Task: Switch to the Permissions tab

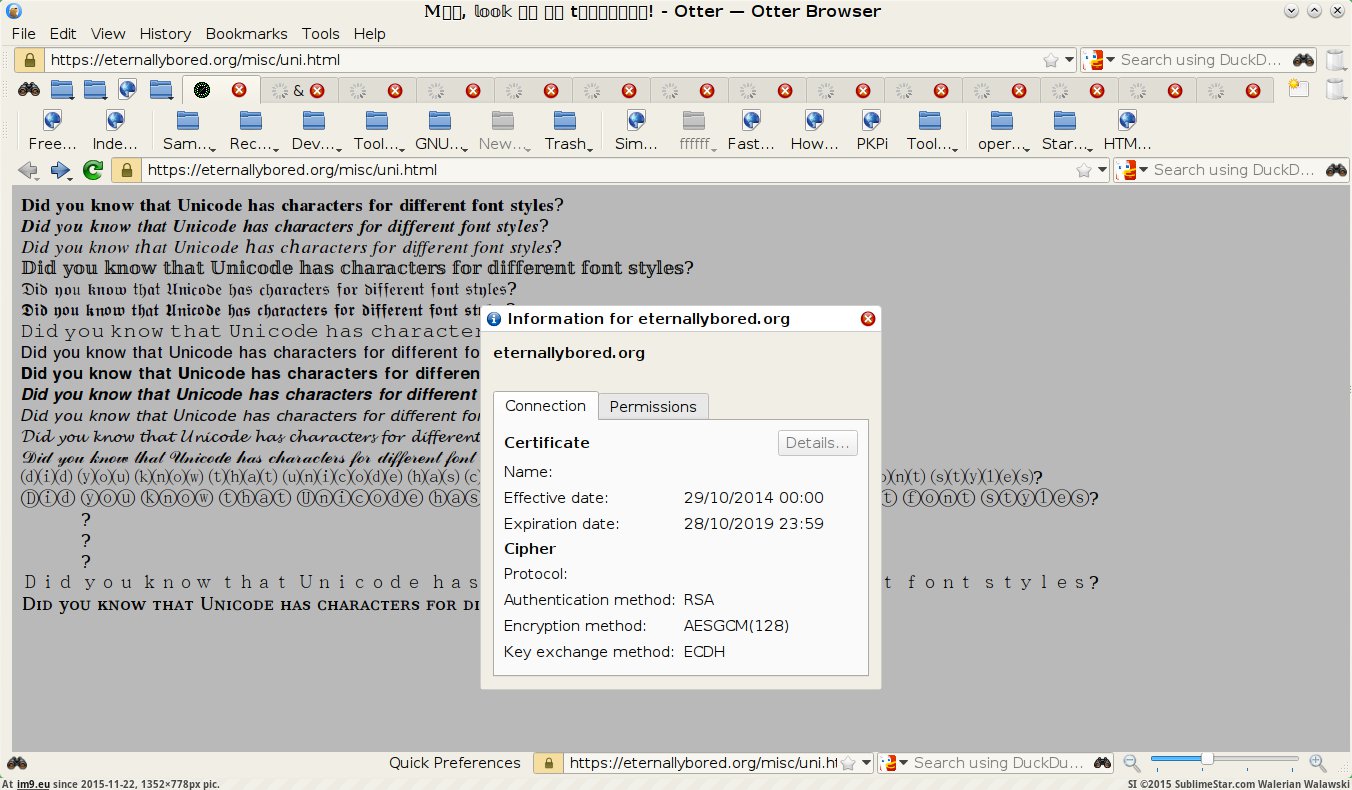Action: [x=653, y=407]
